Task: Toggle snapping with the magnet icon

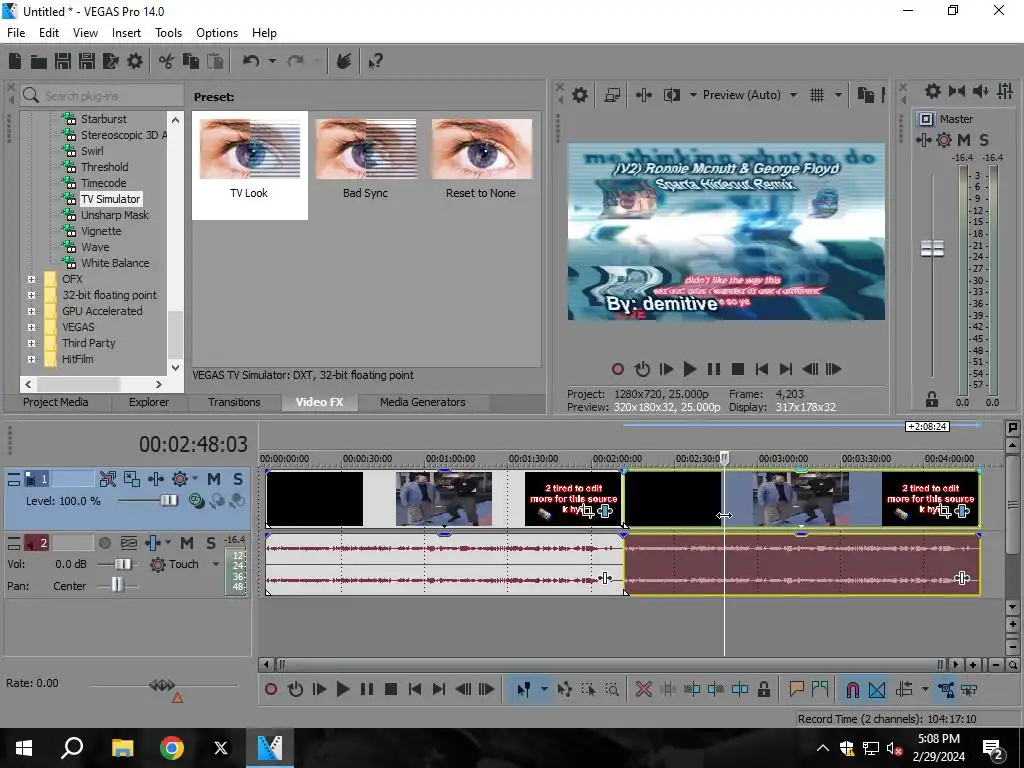Action: [x=852, y=690]
